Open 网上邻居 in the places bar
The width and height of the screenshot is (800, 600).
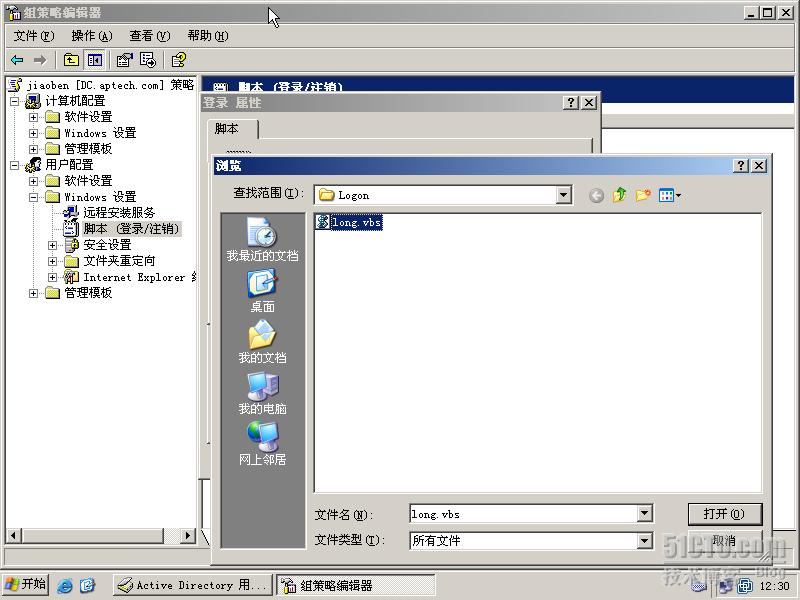262,443
